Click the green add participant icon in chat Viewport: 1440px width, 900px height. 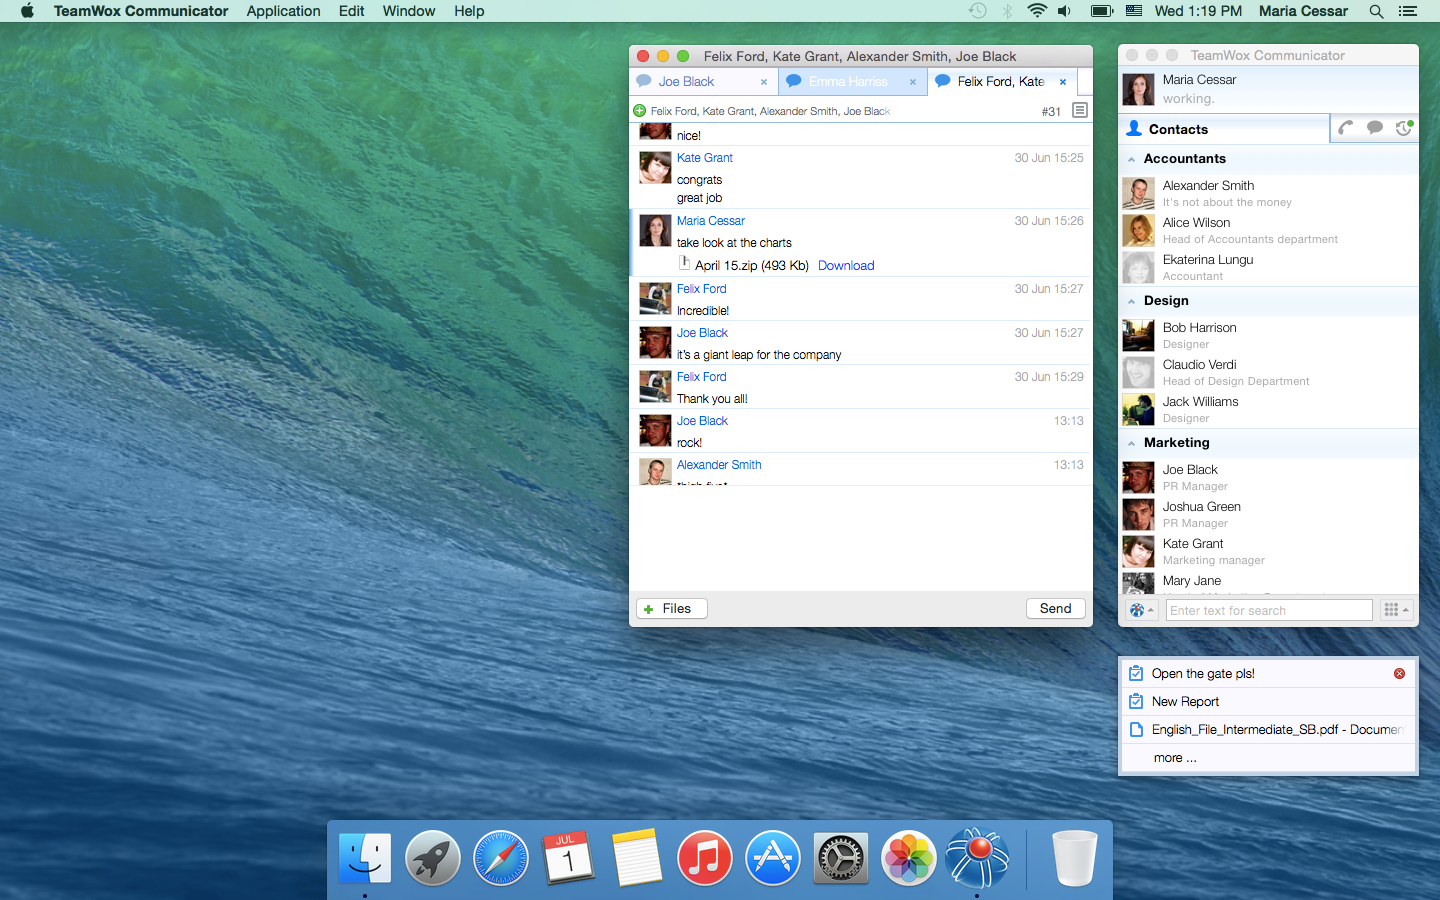coord(639,111)
